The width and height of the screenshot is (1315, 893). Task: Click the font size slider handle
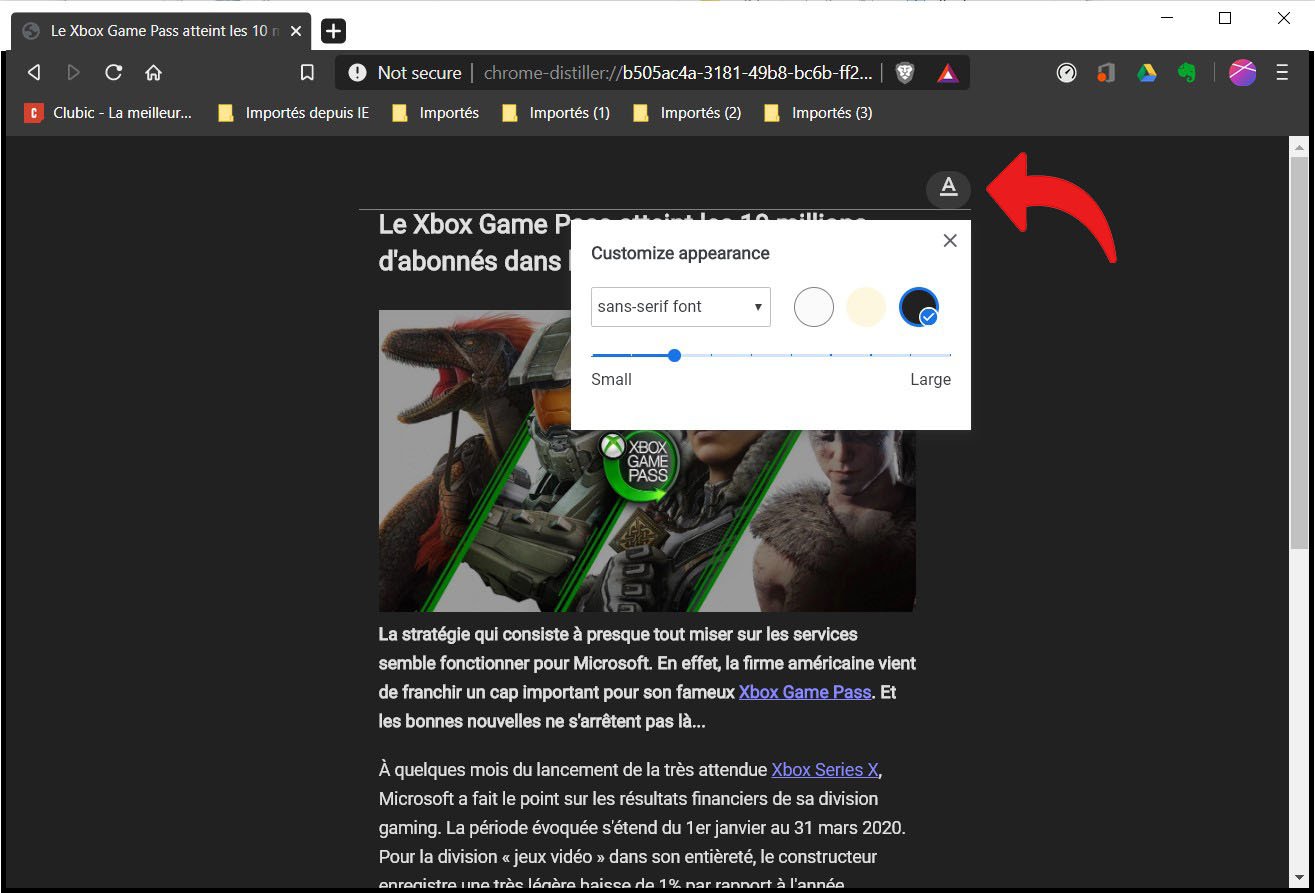click(674, 355)
